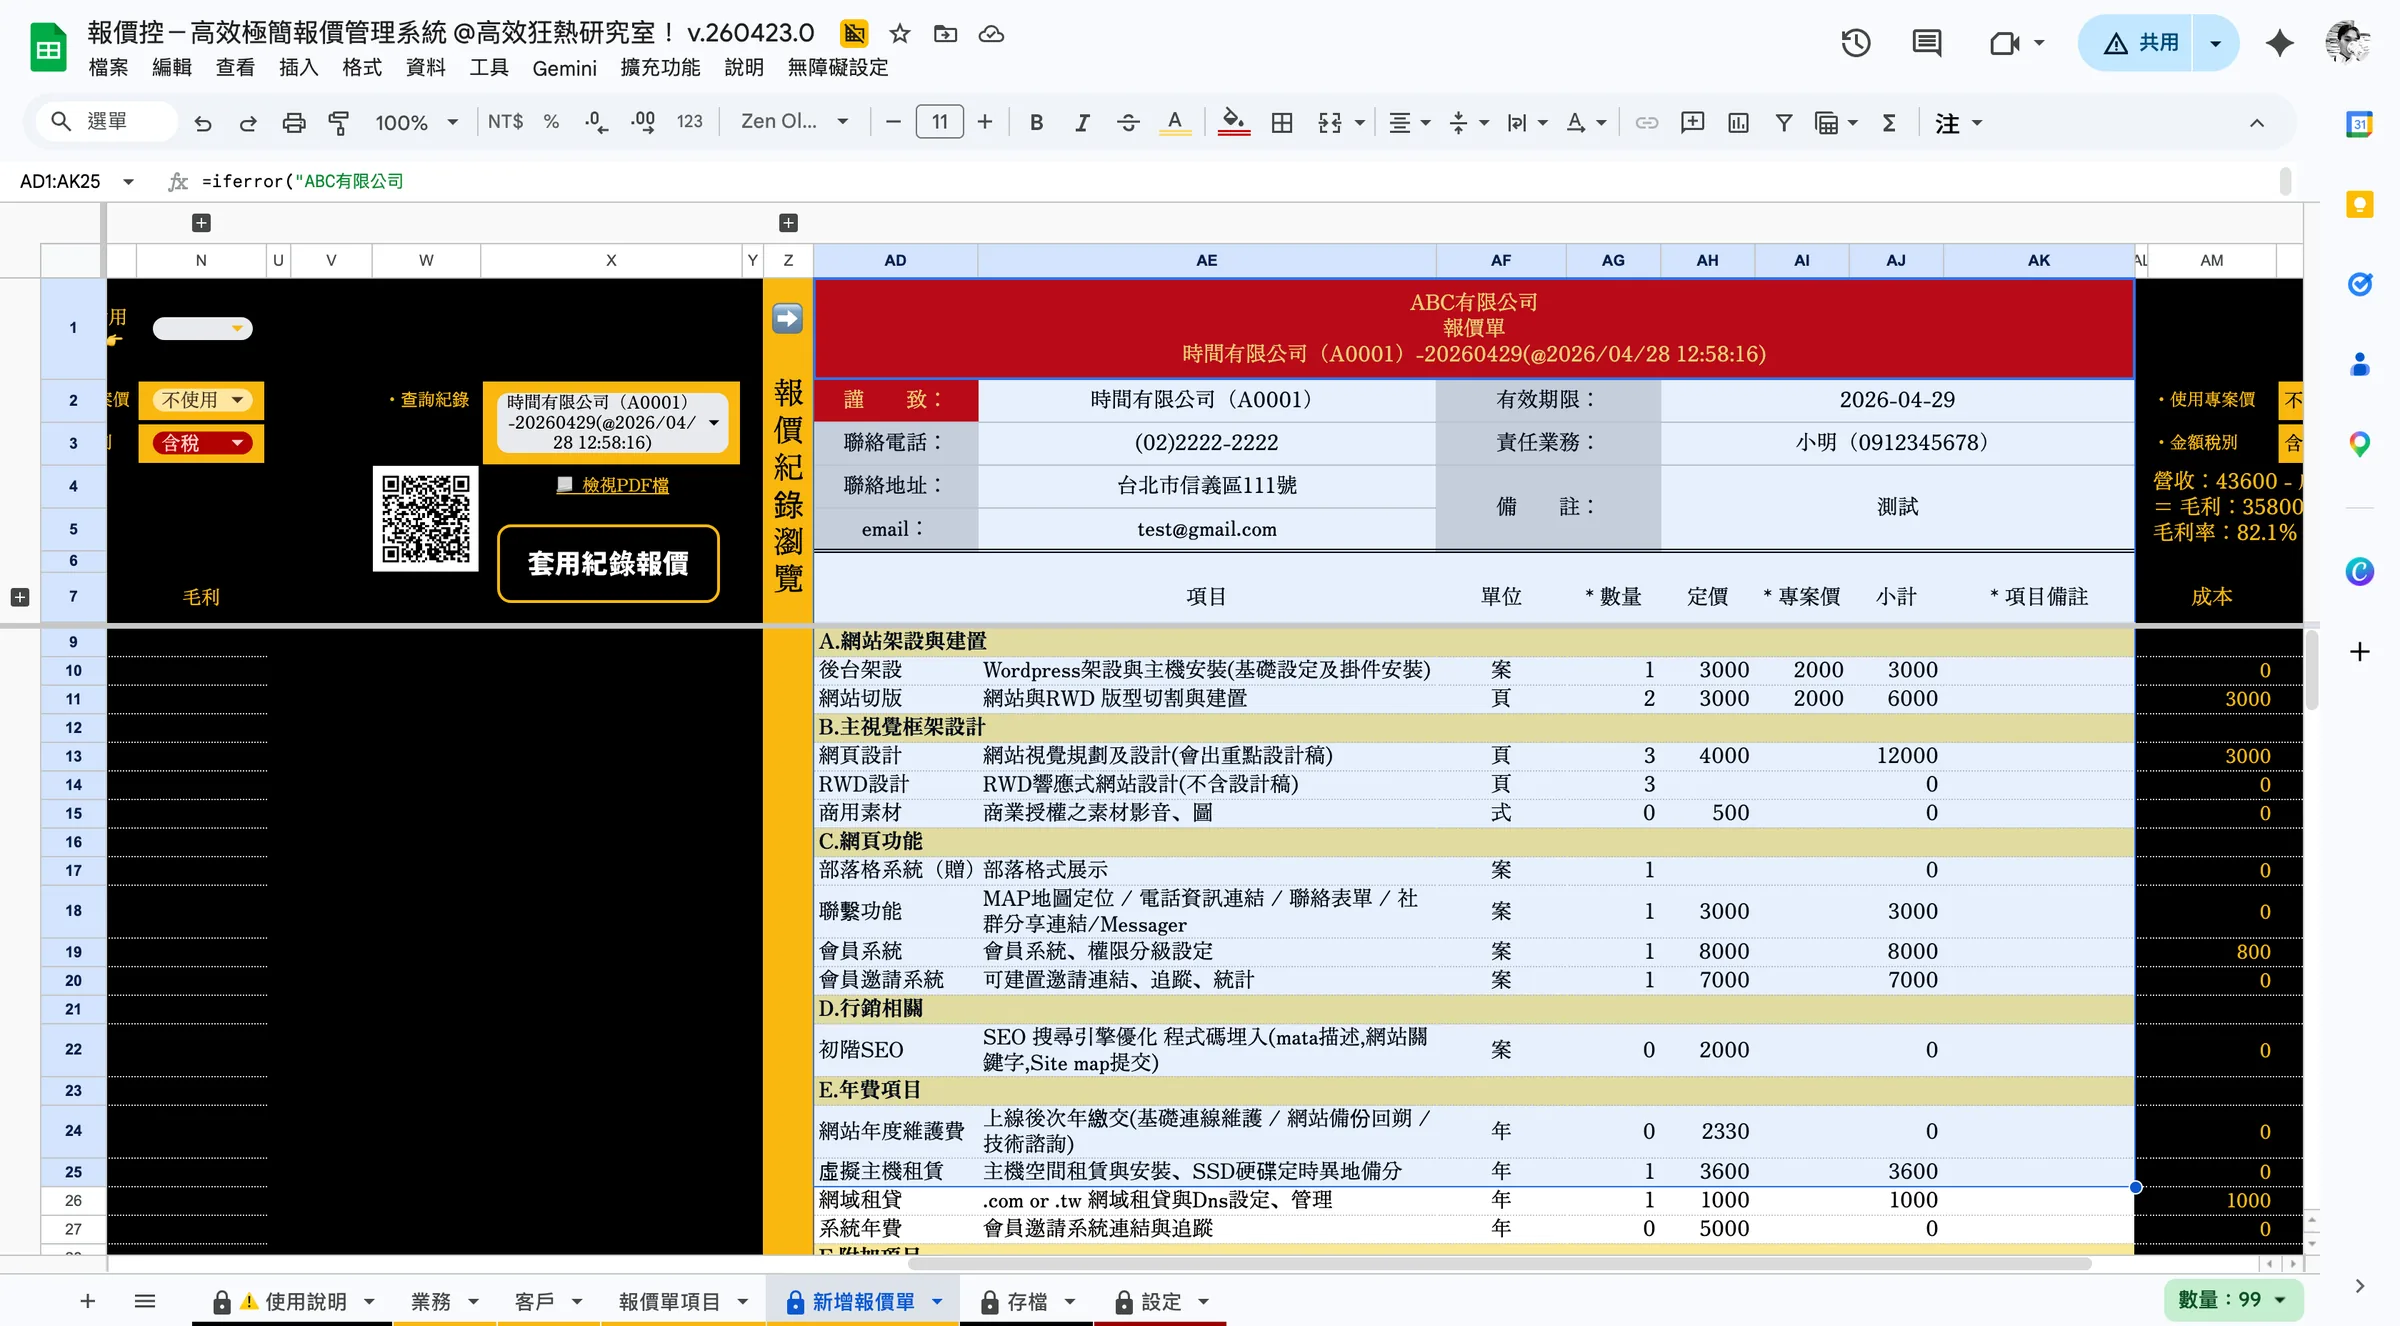This screenshot has height=1326, width=2400.
Task: Open the text color picker
Action: point(1175,122)
